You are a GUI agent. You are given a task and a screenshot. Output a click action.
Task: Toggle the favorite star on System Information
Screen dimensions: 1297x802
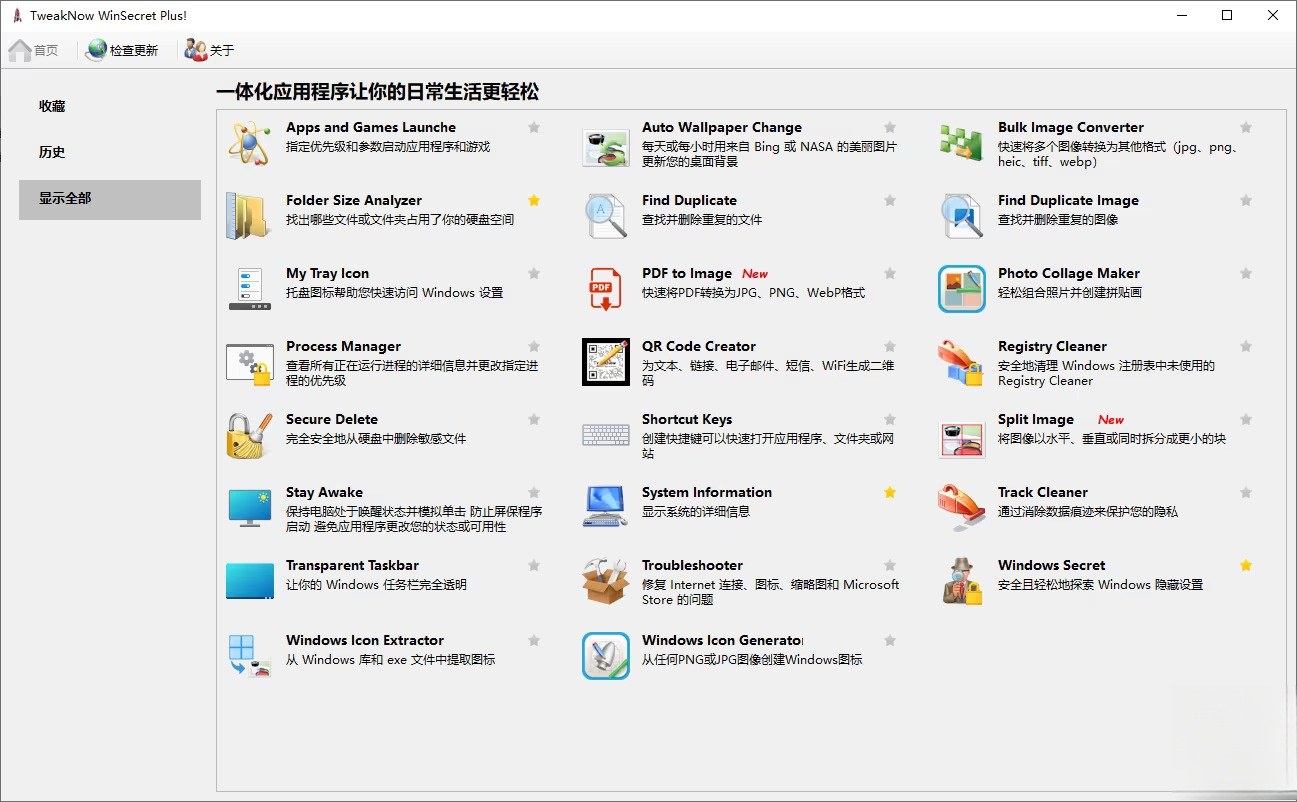click(x=889, y=492)
